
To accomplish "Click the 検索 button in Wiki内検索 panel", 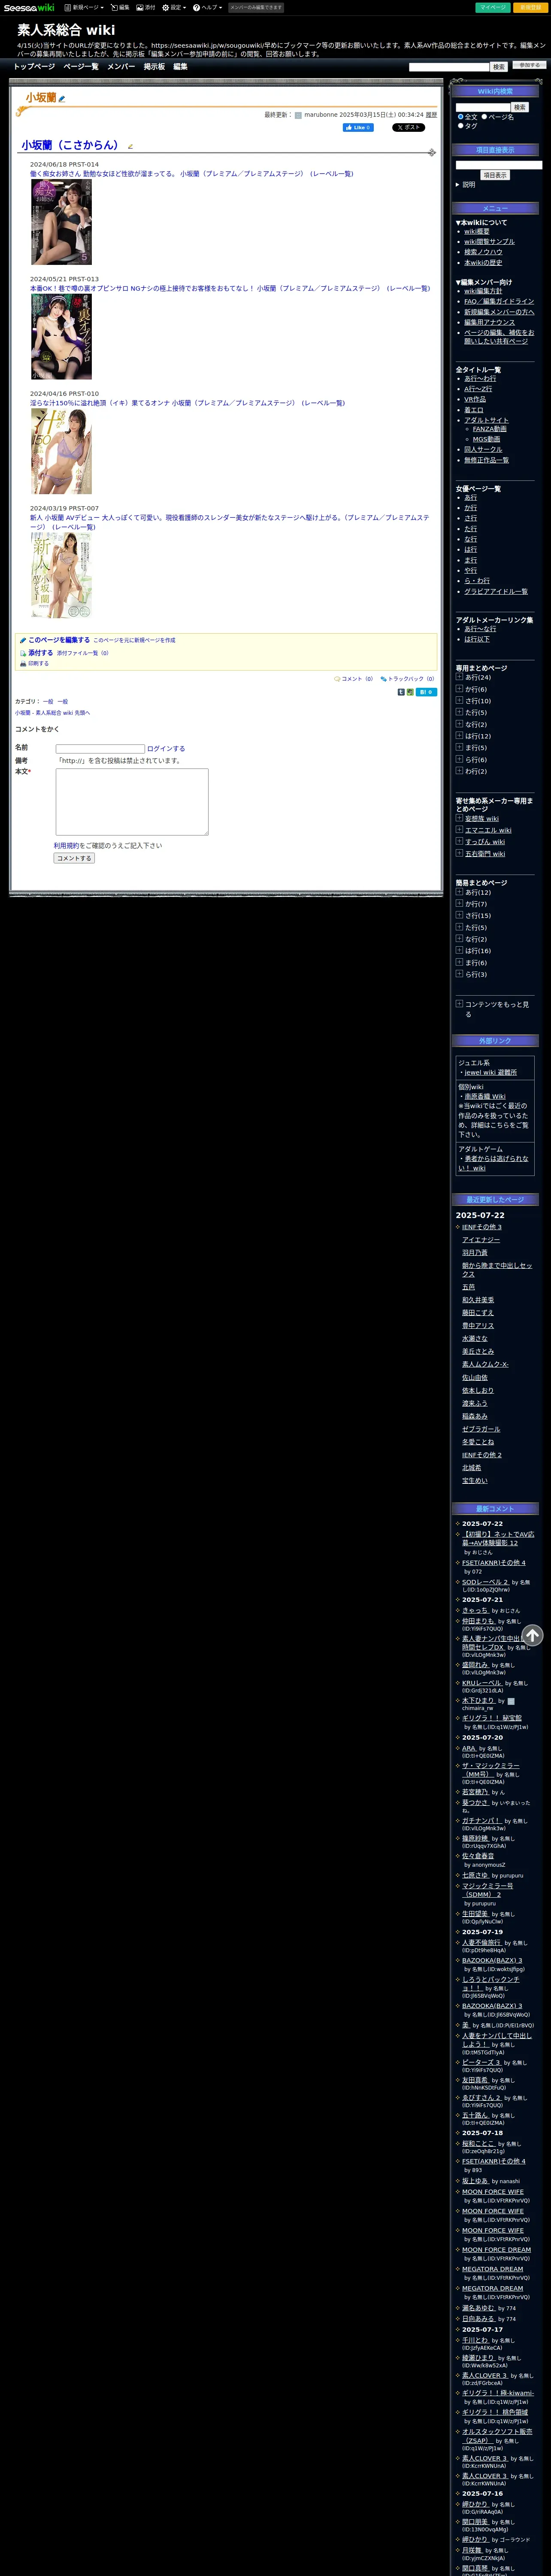I will (x=520, y=107).
